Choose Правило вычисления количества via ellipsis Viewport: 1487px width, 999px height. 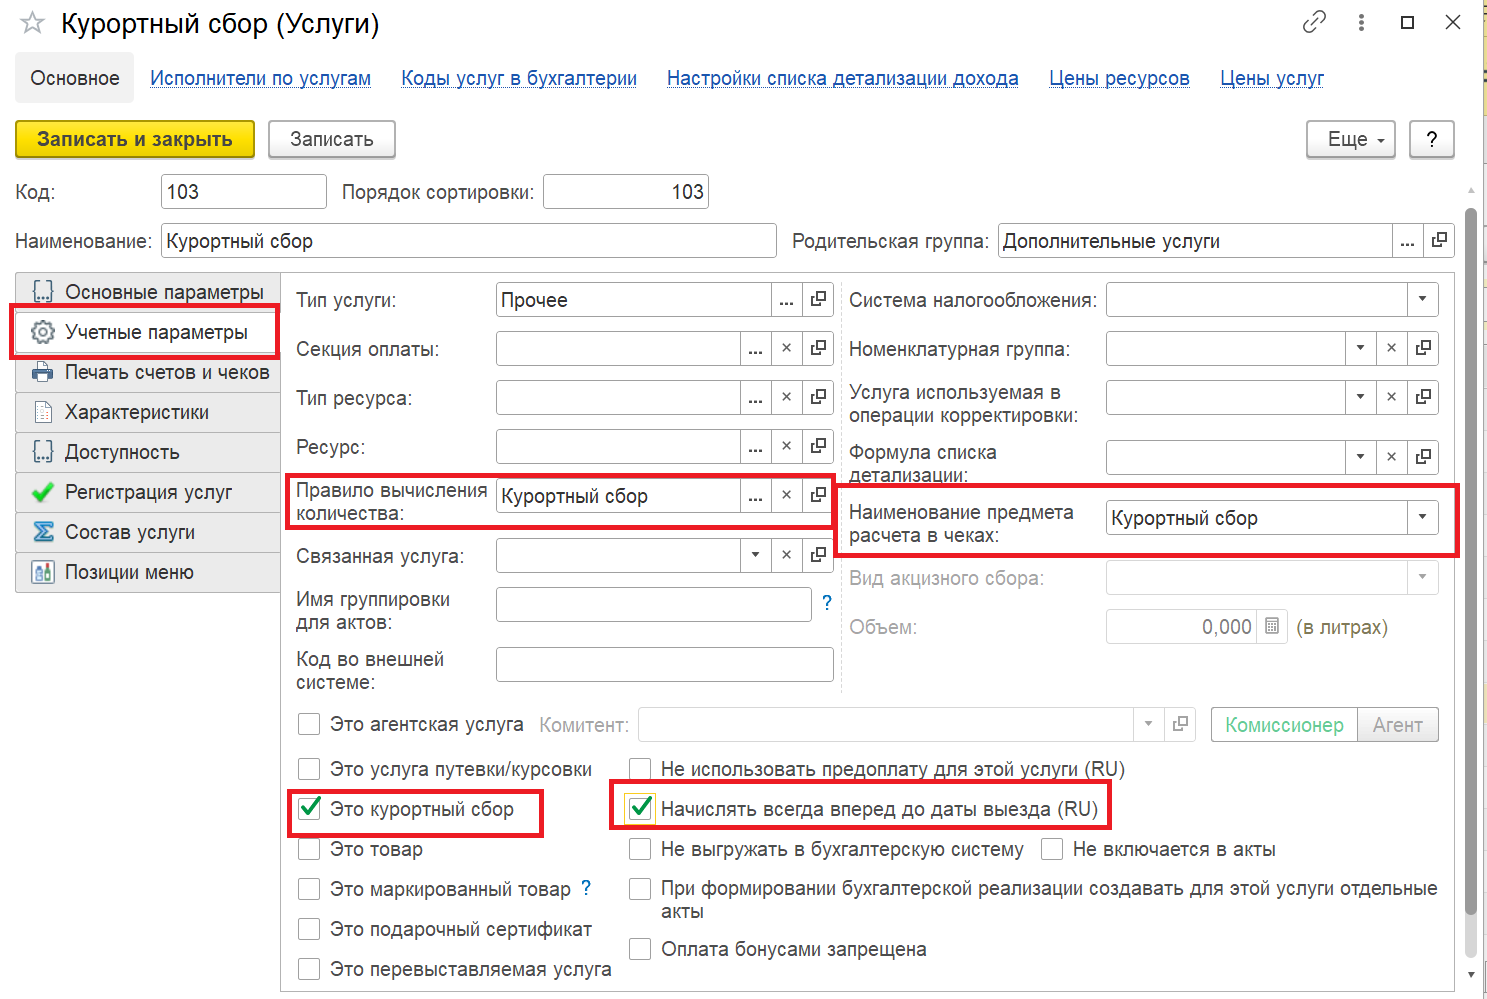[x=756, y=495]
